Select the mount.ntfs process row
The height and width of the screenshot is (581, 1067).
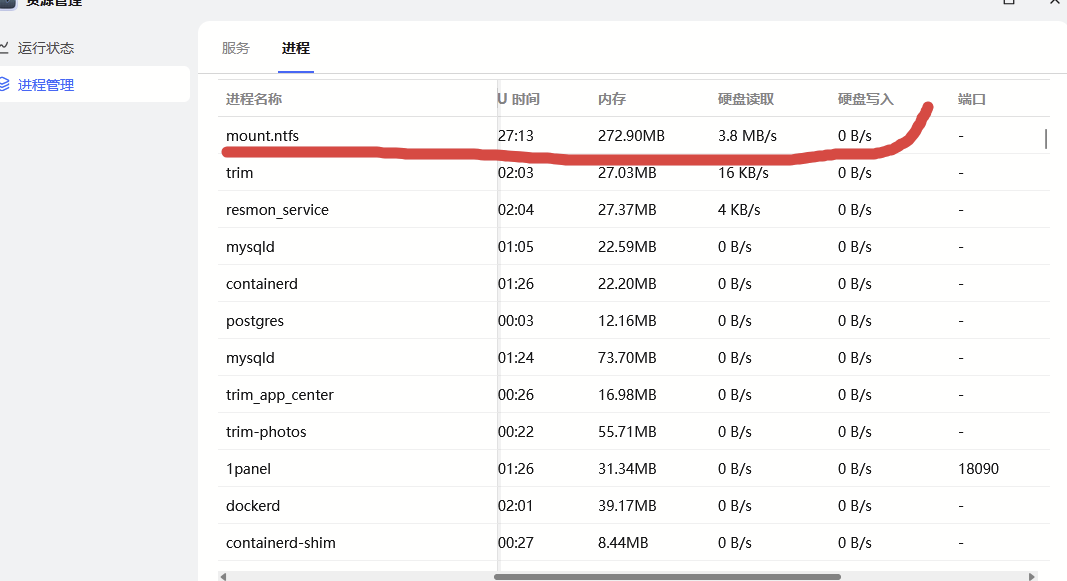(262, 135)
